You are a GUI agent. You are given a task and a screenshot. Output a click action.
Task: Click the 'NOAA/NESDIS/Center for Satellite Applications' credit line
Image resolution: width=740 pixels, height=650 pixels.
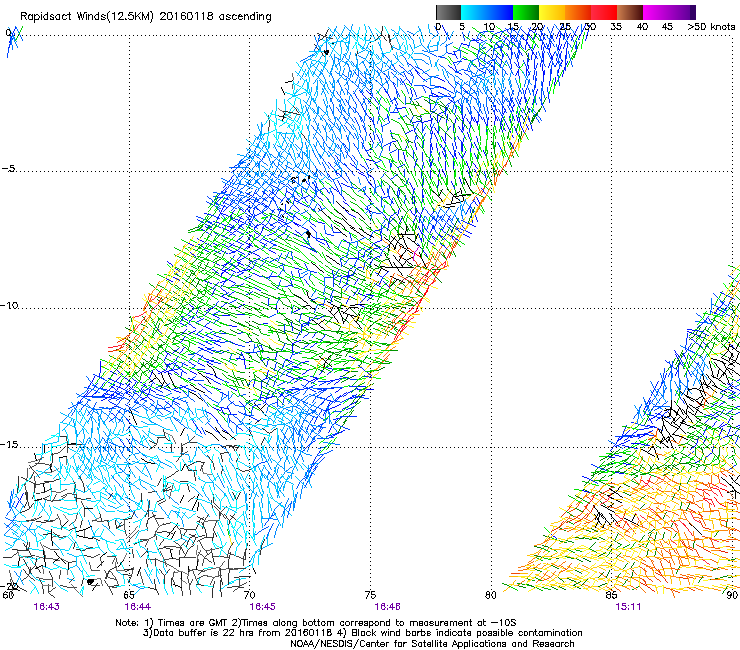[432, 644]
